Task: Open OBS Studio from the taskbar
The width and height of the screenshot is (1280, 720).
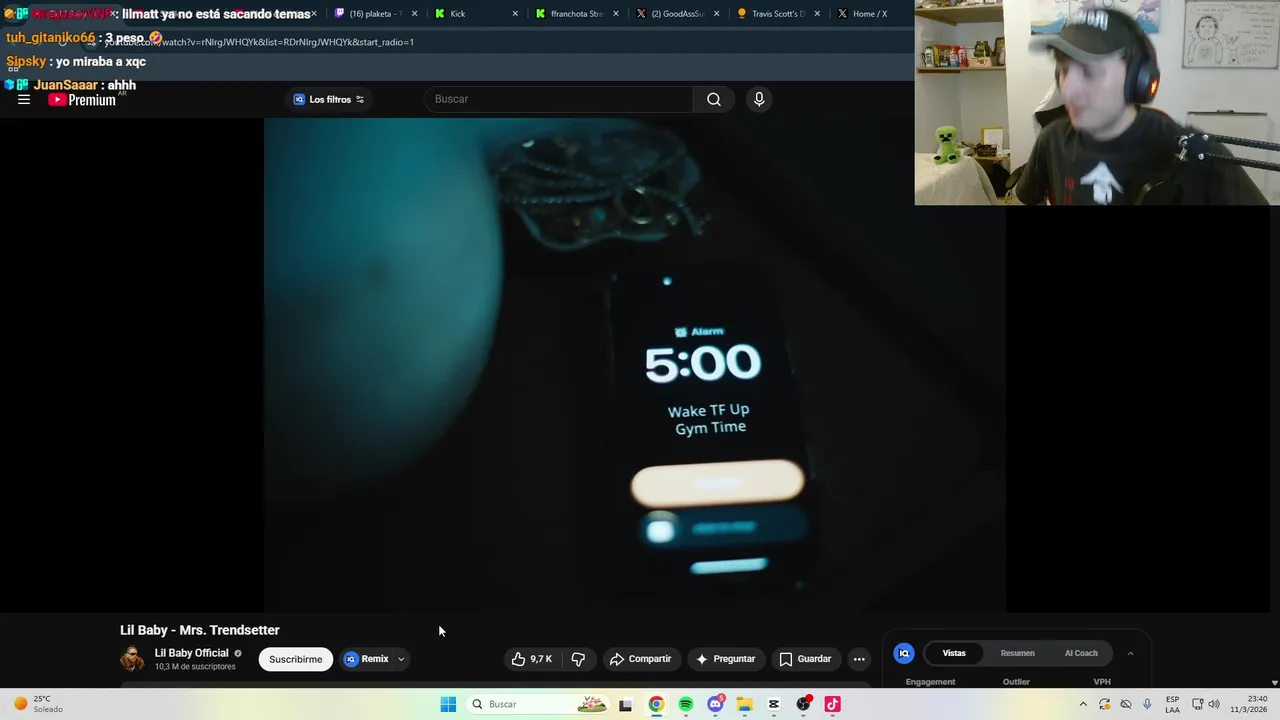Action: point(803,704)
